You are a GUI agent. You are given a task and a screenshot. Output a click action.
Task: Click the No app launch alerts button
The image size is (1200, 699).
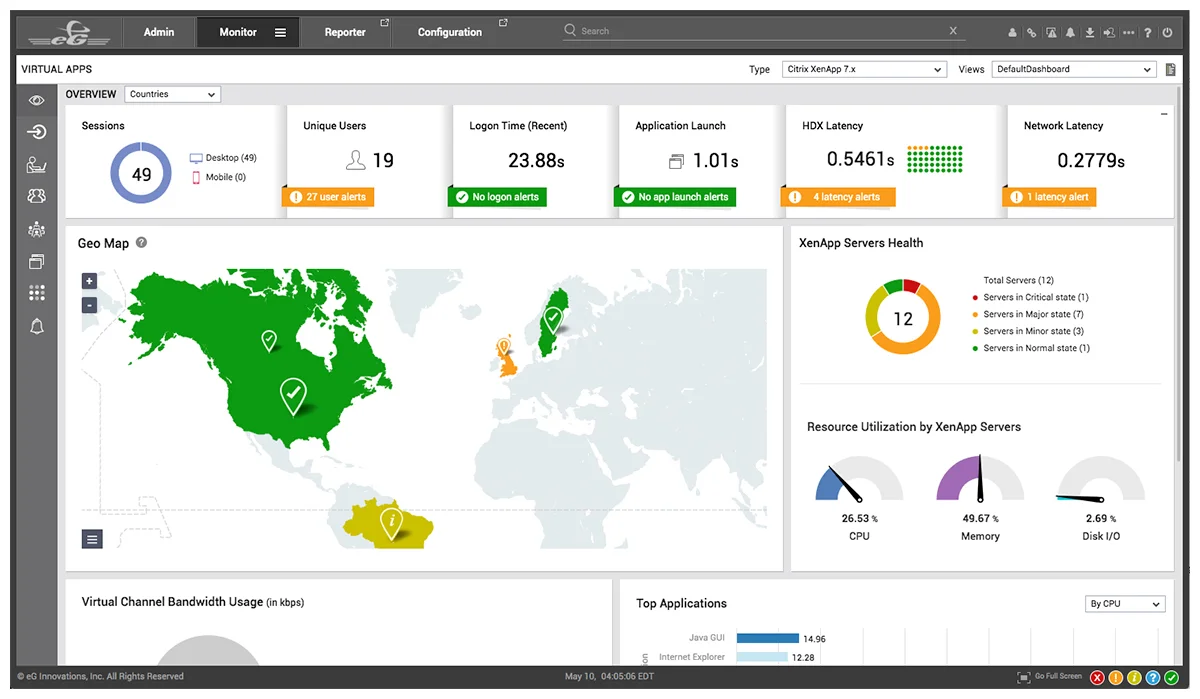click(675, 197)
